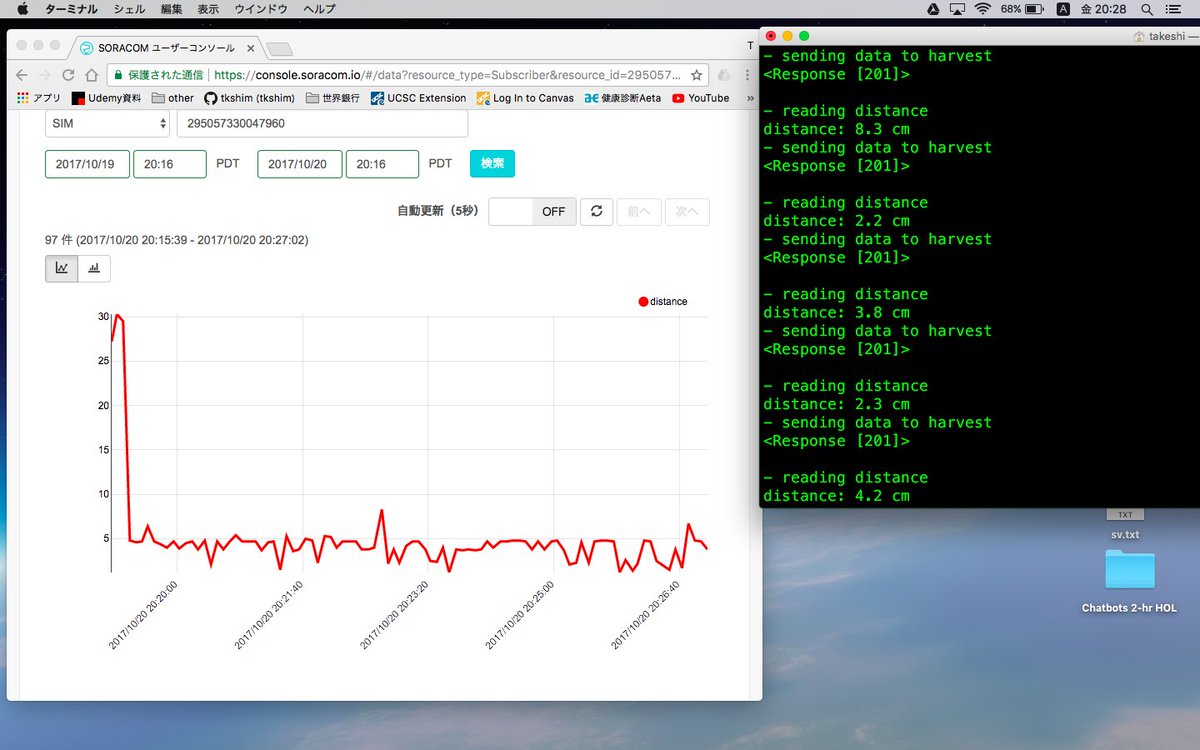Click the end date field 2017/10/20
This screenshot has height=750, width=1200.
[x=300, y=164]
